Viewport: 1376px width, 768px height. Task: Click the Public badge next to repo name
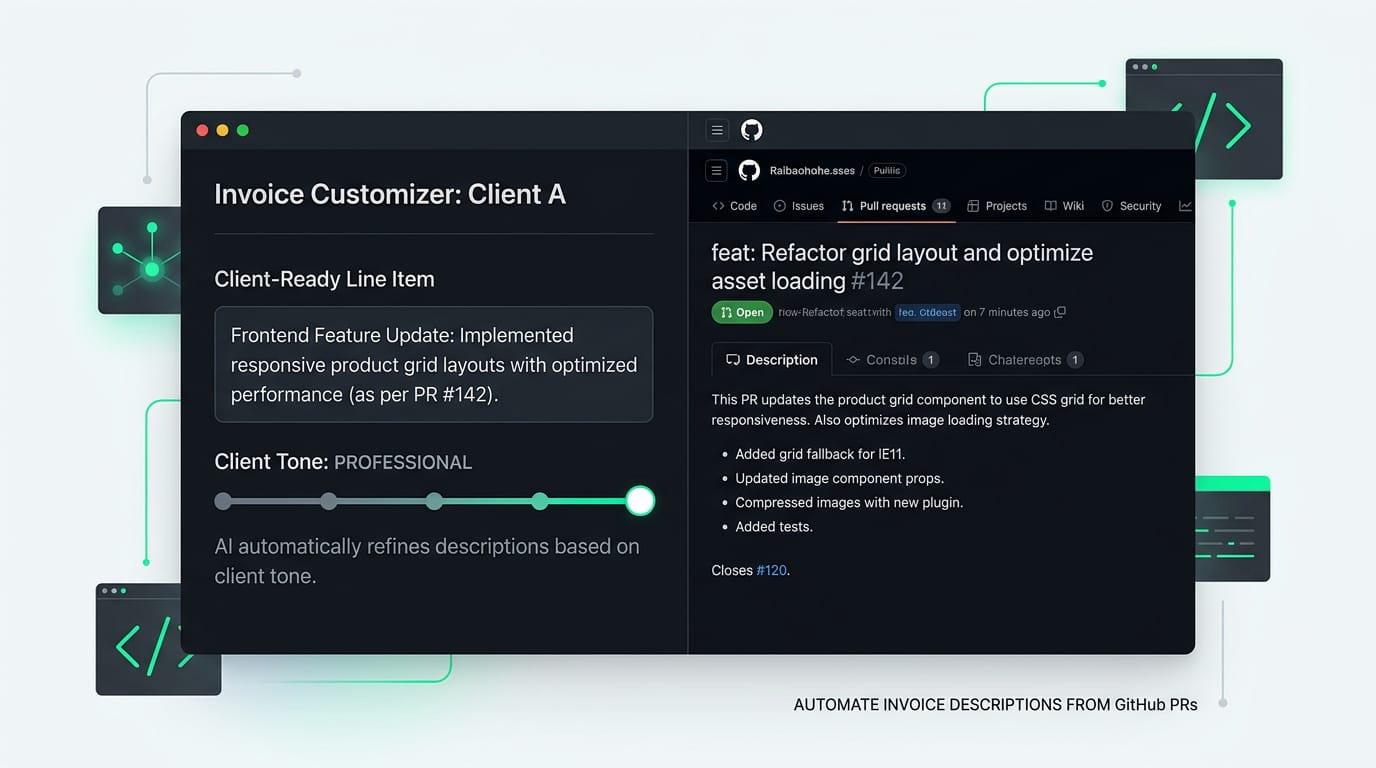[x=886, y=170]
